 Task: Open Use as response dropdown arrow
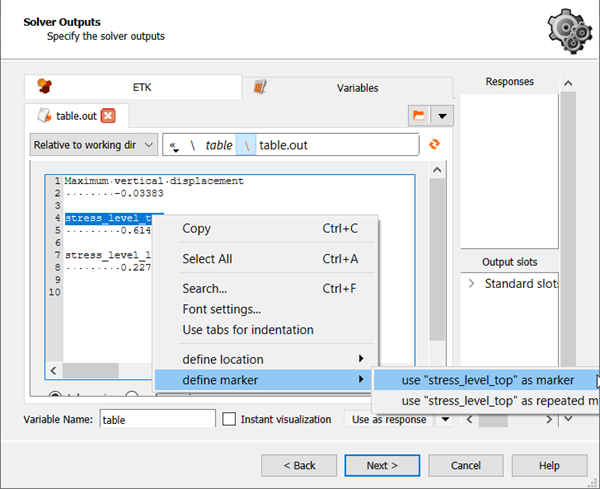click(x=445, y=419)
